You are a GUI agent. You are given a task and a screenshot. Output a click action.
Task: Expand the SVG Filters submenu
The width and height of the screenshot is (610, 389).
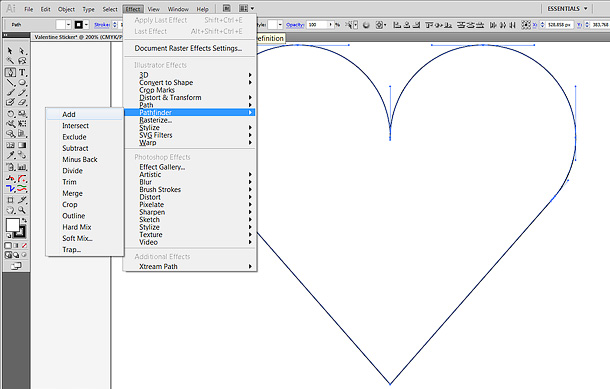[x=190, y=135]
